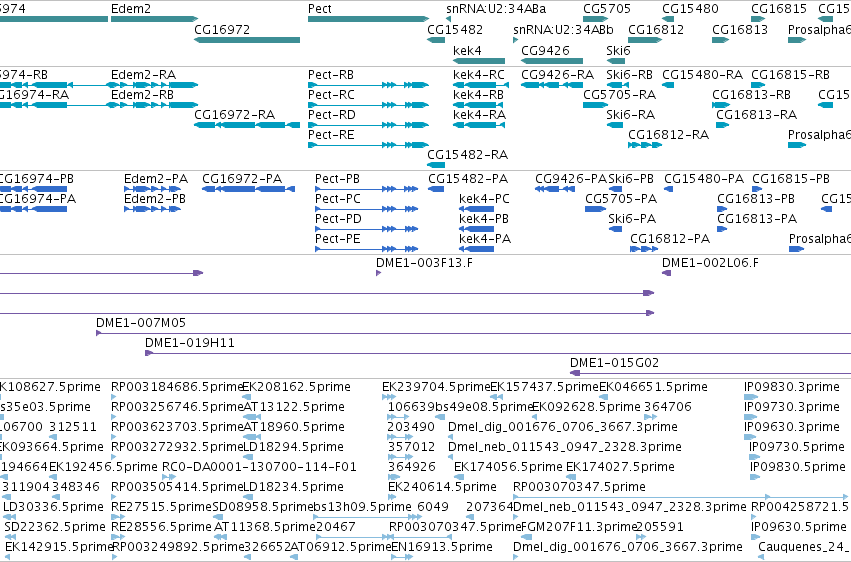851x562 pixels.
Task: Select the FGM207F11.3prime EST
Action: click(524, 537)
